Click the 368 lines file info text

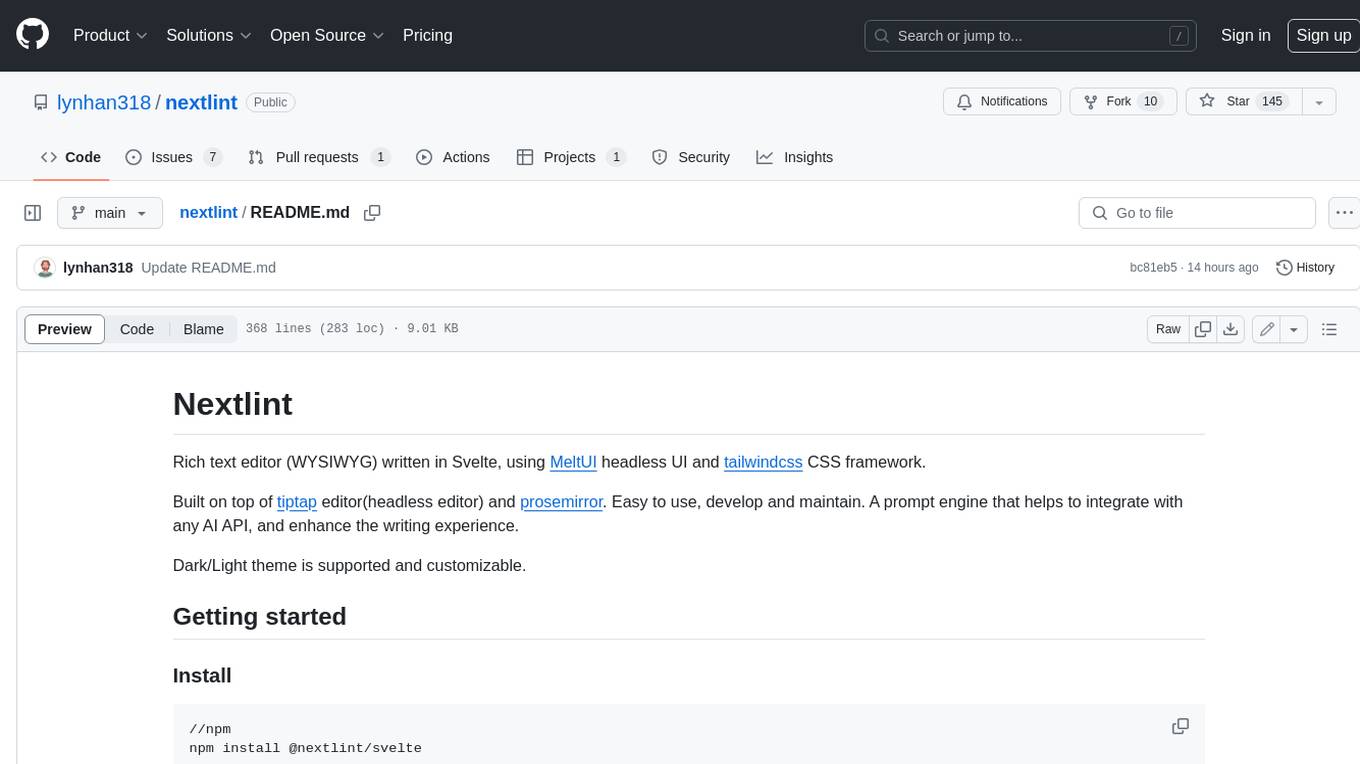click(x=352, y=329)
